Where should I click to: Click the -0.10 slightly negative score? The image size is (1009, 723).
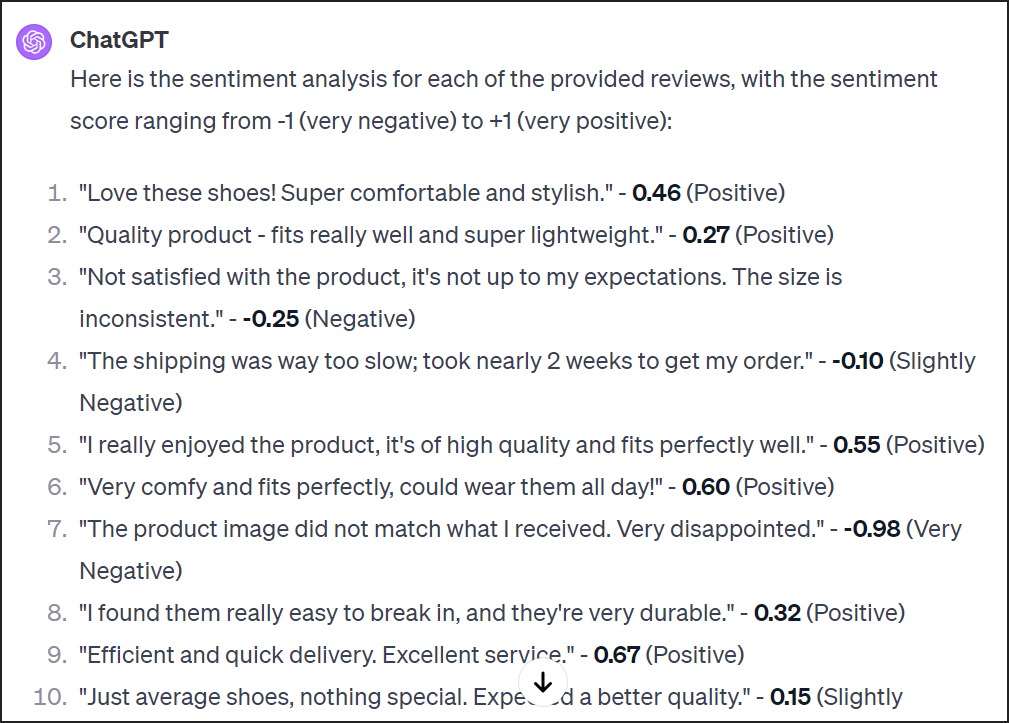(x=857, y=361)
